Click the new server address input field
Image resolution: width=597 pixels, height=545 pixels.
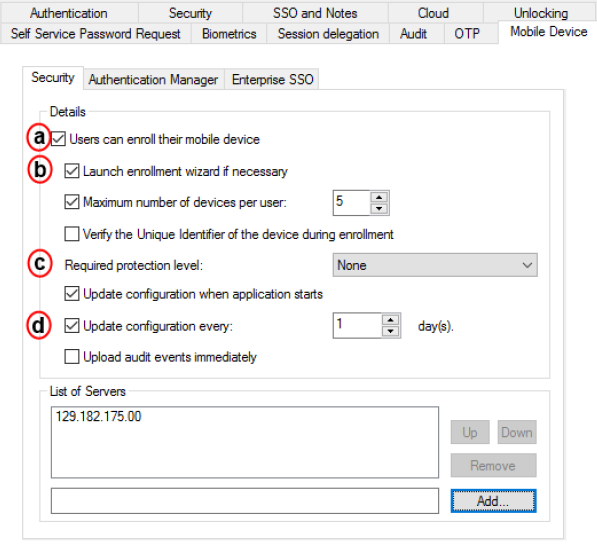click(x=245, y=501)
